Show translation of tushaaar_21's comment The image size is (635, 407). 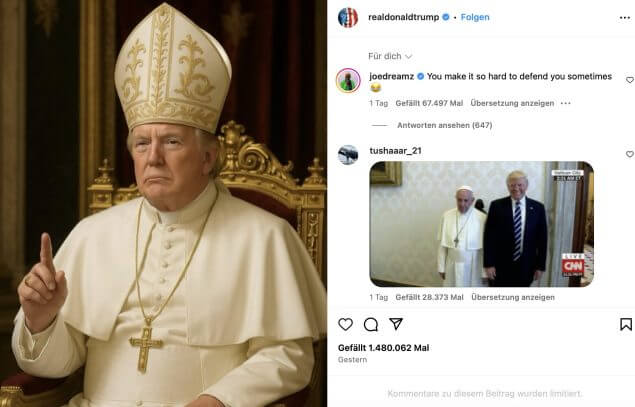pyautogui.click(x=512, y=297)
